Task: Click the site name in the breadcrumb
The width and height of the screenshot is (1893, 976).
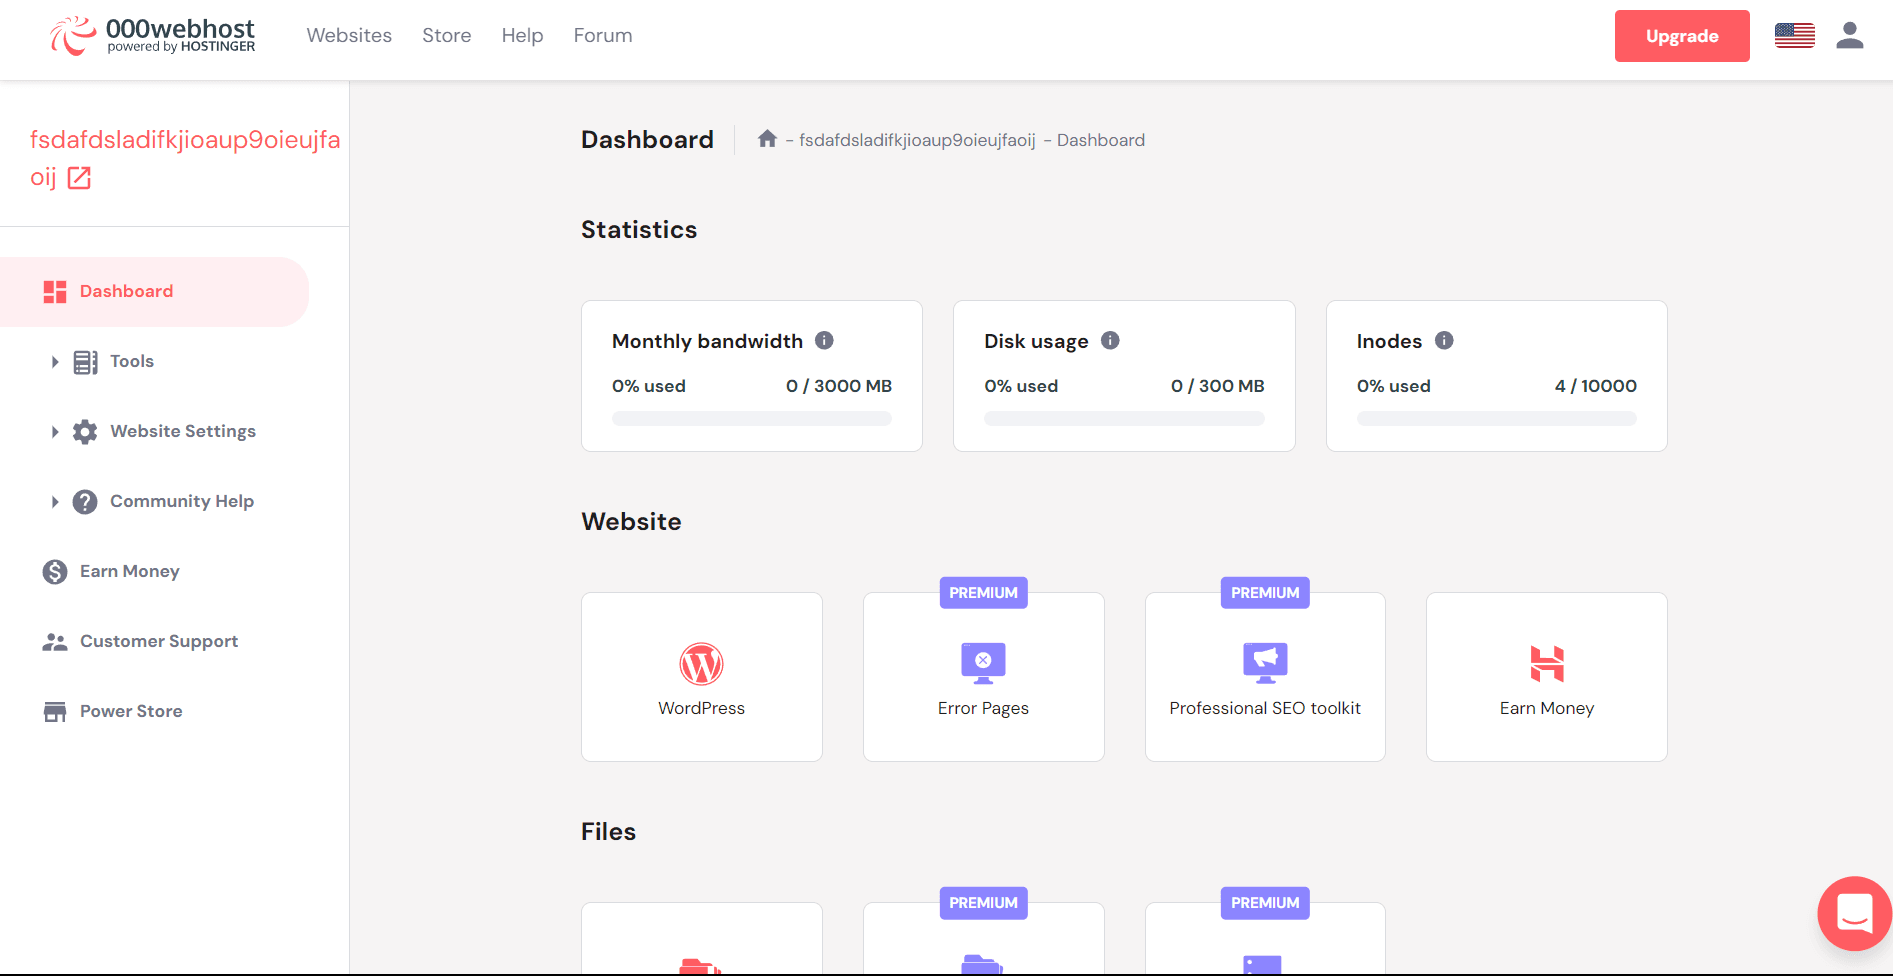Action: click(917, 140)
